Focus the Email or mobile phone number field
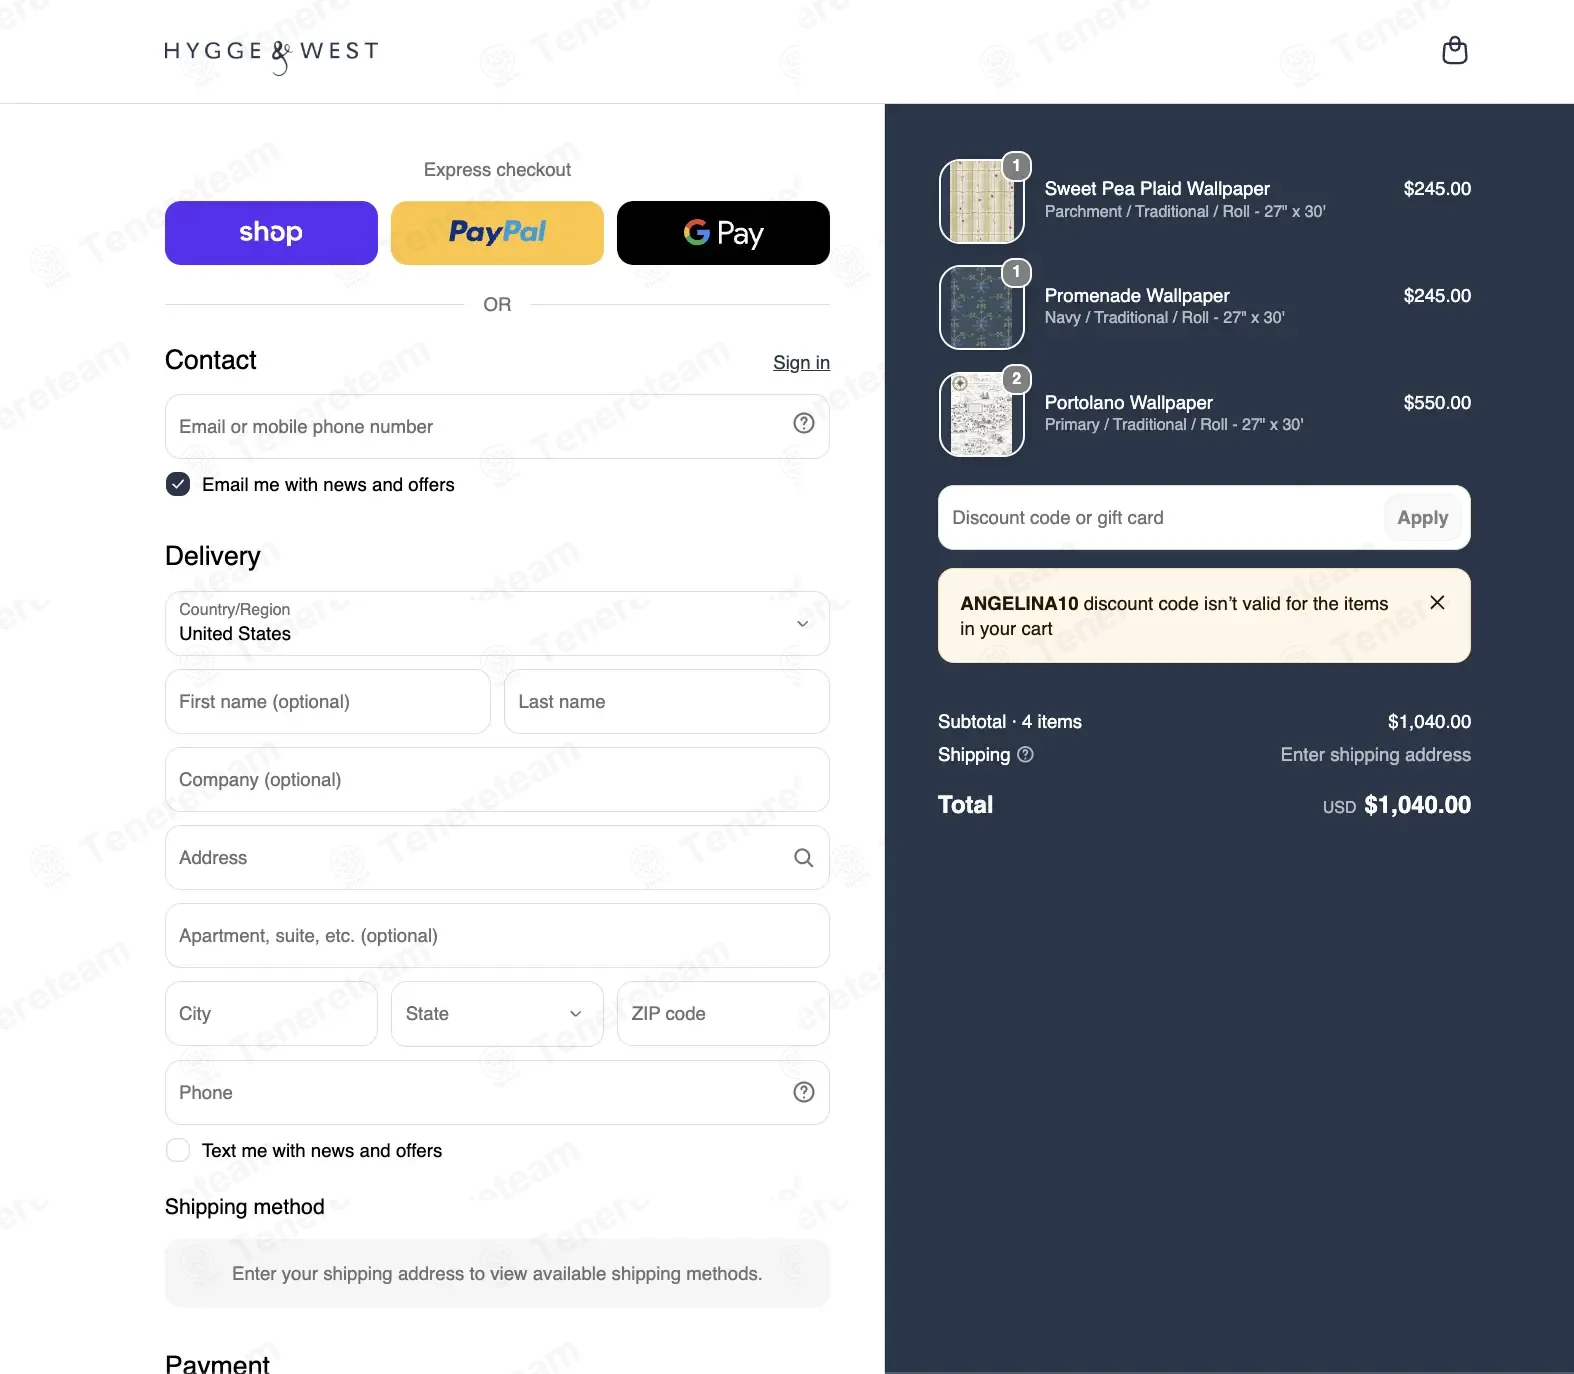 497,426
